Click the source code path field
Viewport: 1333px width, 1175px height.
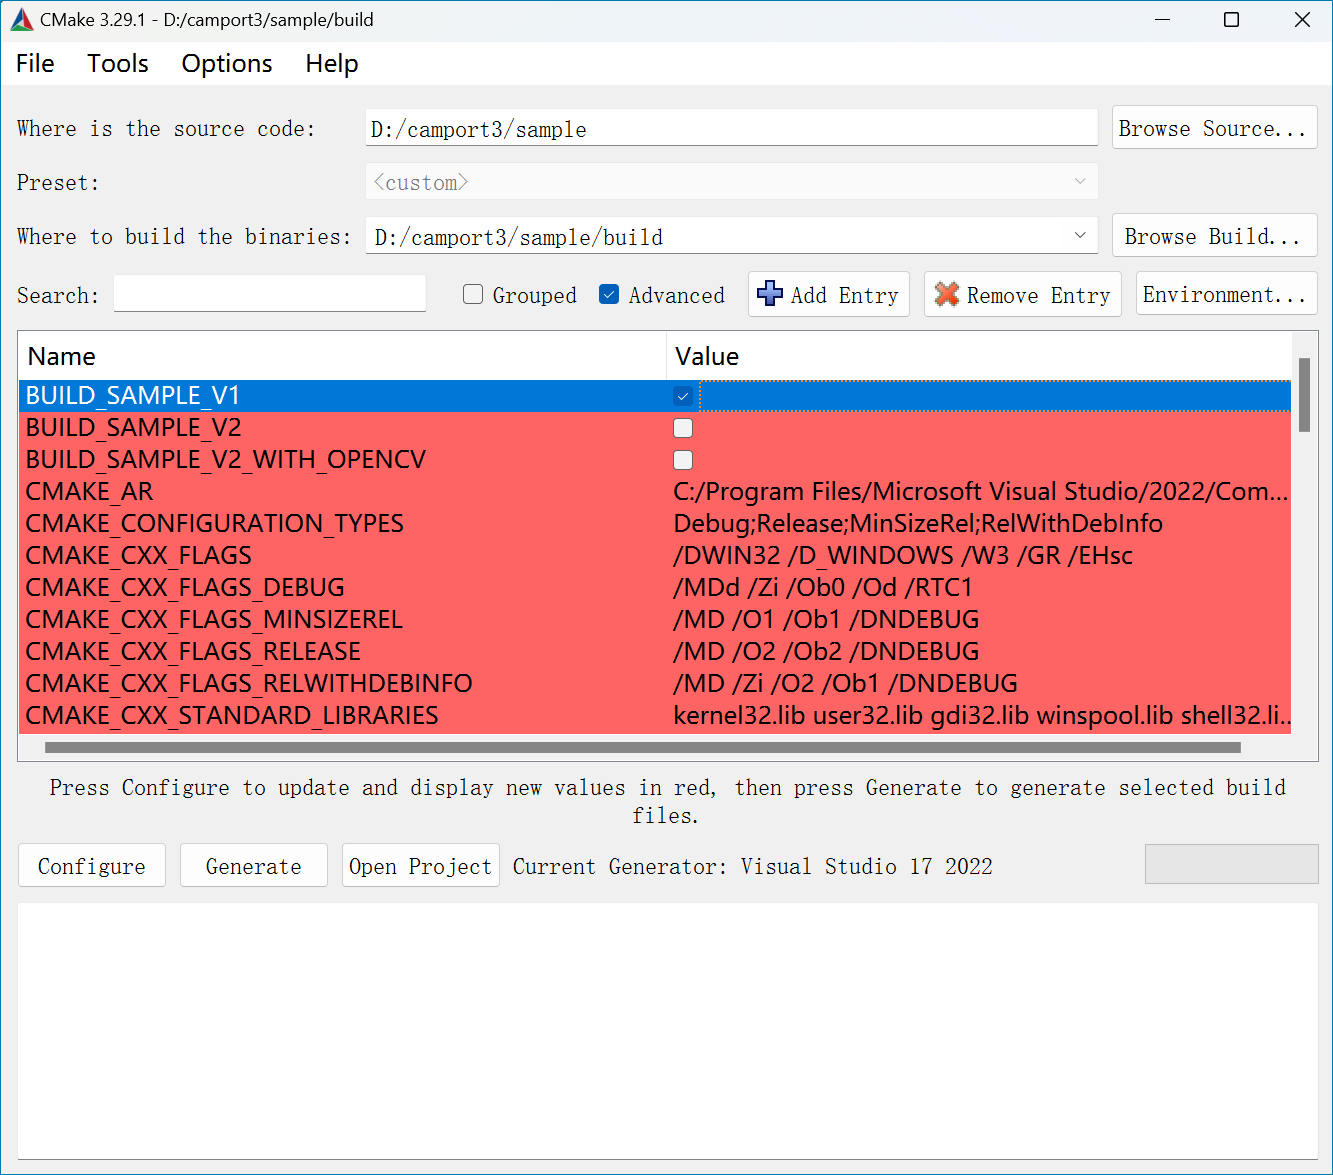pos(731,128)
